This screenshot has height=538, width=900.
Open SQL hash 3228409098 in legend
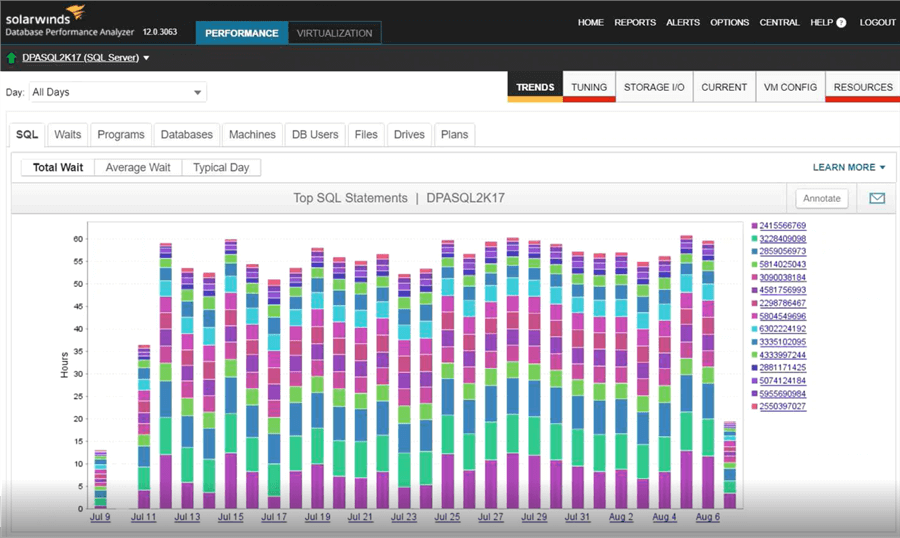(x=782, y=239)
